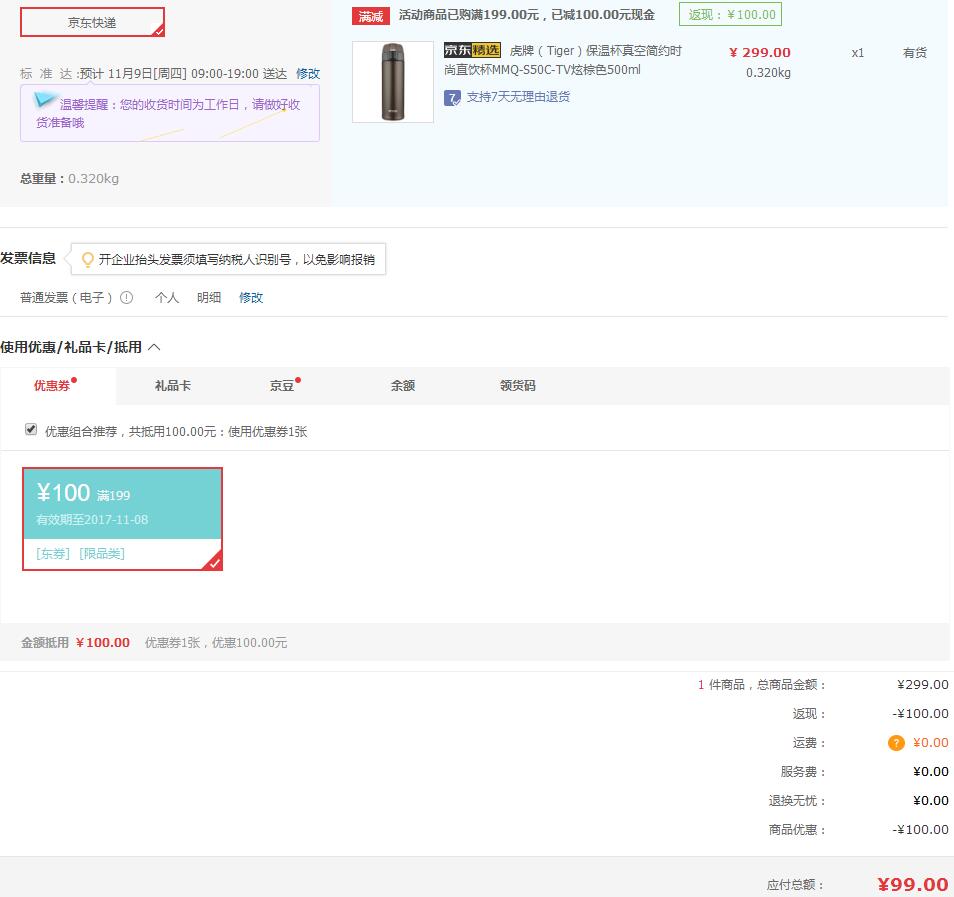Click 修改 link for invoice information
The width and height of the screenshot is (954, 897).
pyautogui.click(x=251, y=298)
